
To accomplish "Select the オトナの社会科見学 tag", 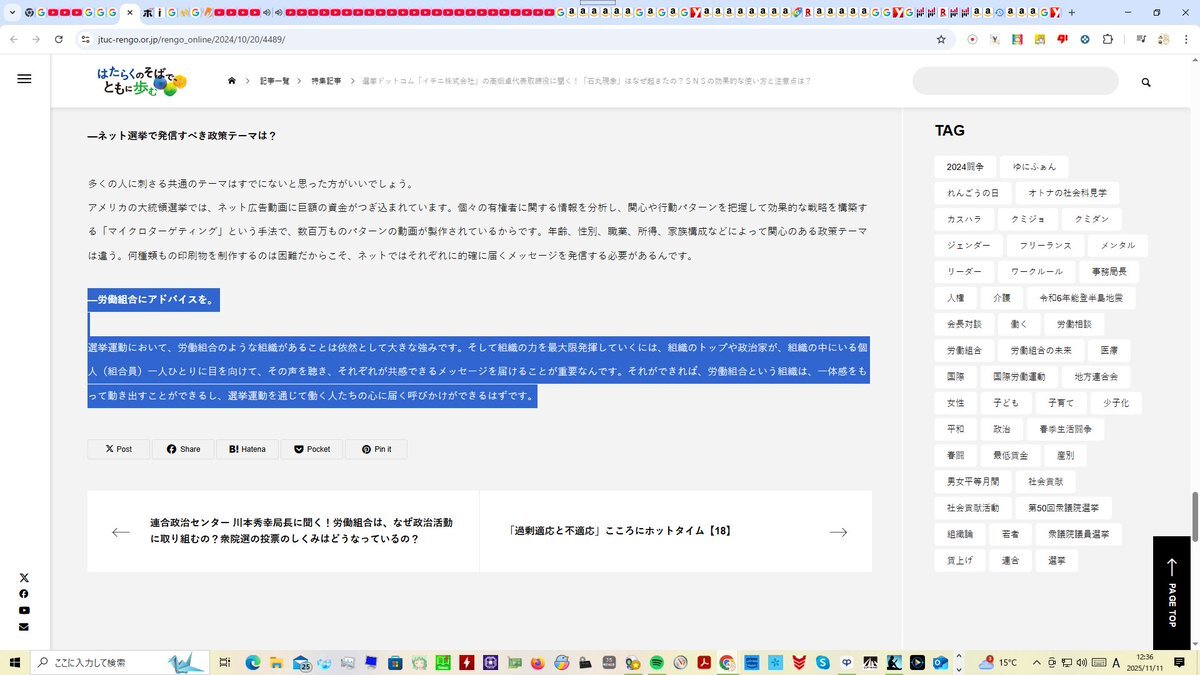I will (1067, 193).
